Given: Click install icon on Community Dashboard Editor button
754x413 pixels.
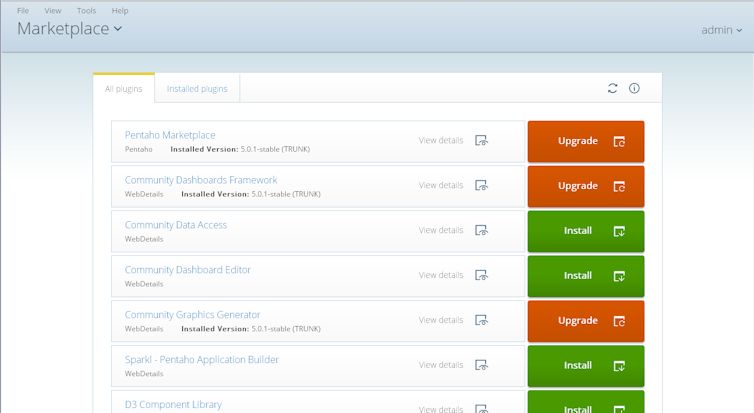Looking at the screenshot, I should point(619,276).
